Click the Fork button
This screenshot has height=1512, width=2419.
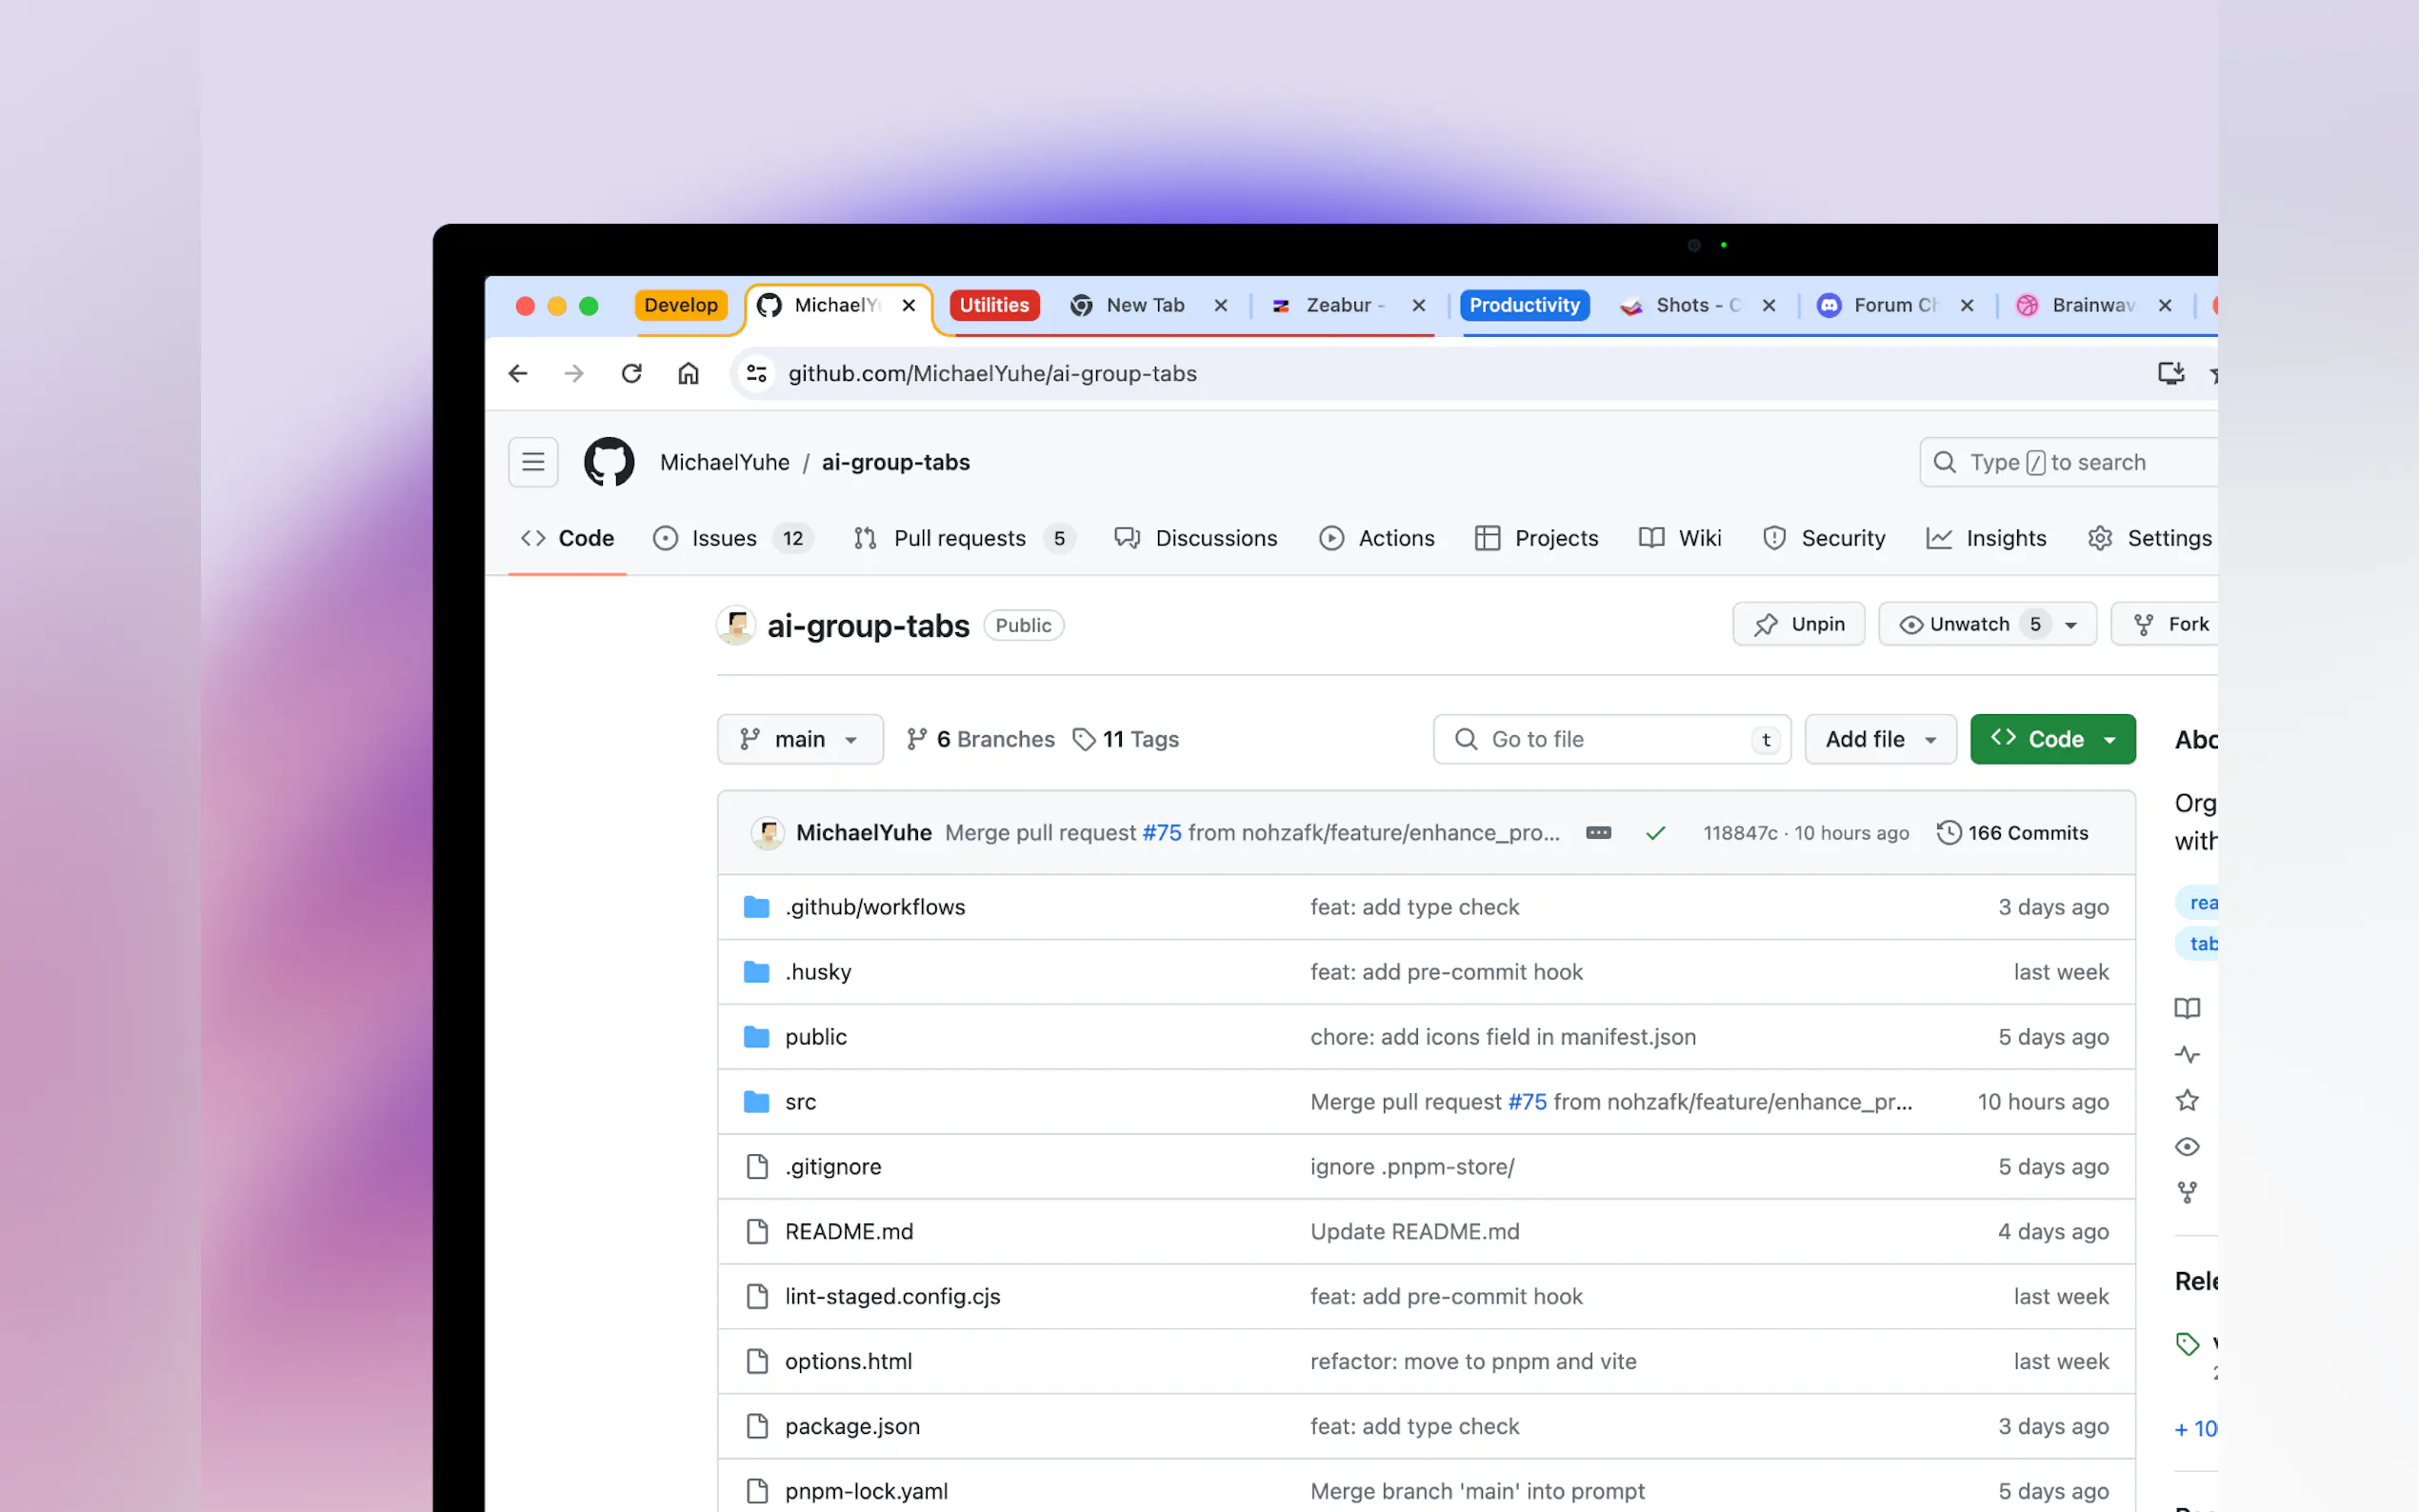(2166, 624)
